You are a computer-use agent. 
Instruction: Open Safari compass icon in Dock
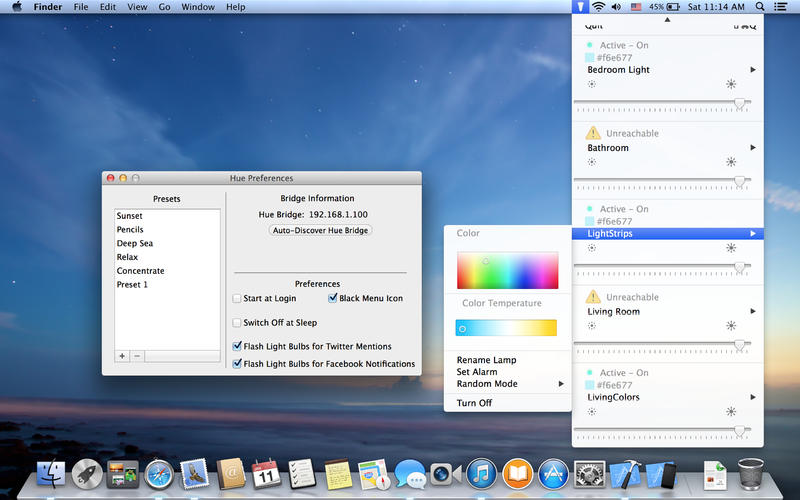pyautogui.click(x=159, y=474)
